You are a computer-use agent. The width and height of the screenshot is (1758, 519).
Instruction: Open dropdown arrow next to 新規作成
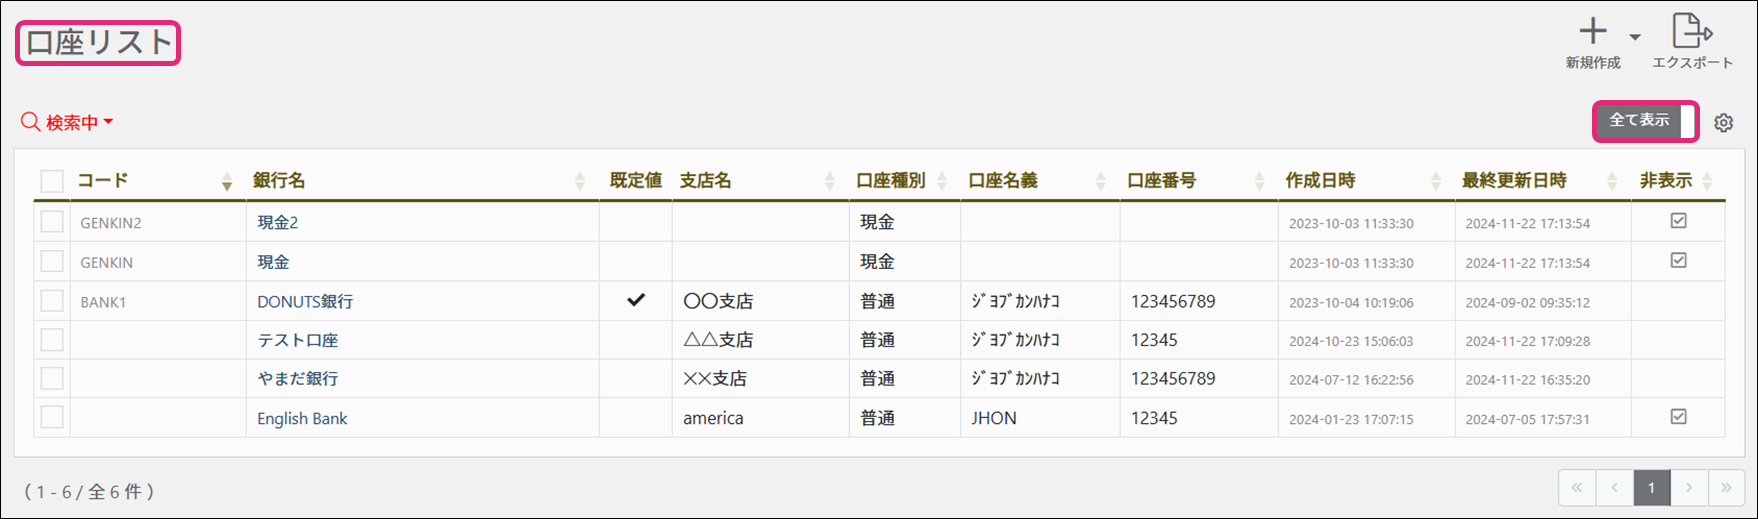(x=1635, y=37)
